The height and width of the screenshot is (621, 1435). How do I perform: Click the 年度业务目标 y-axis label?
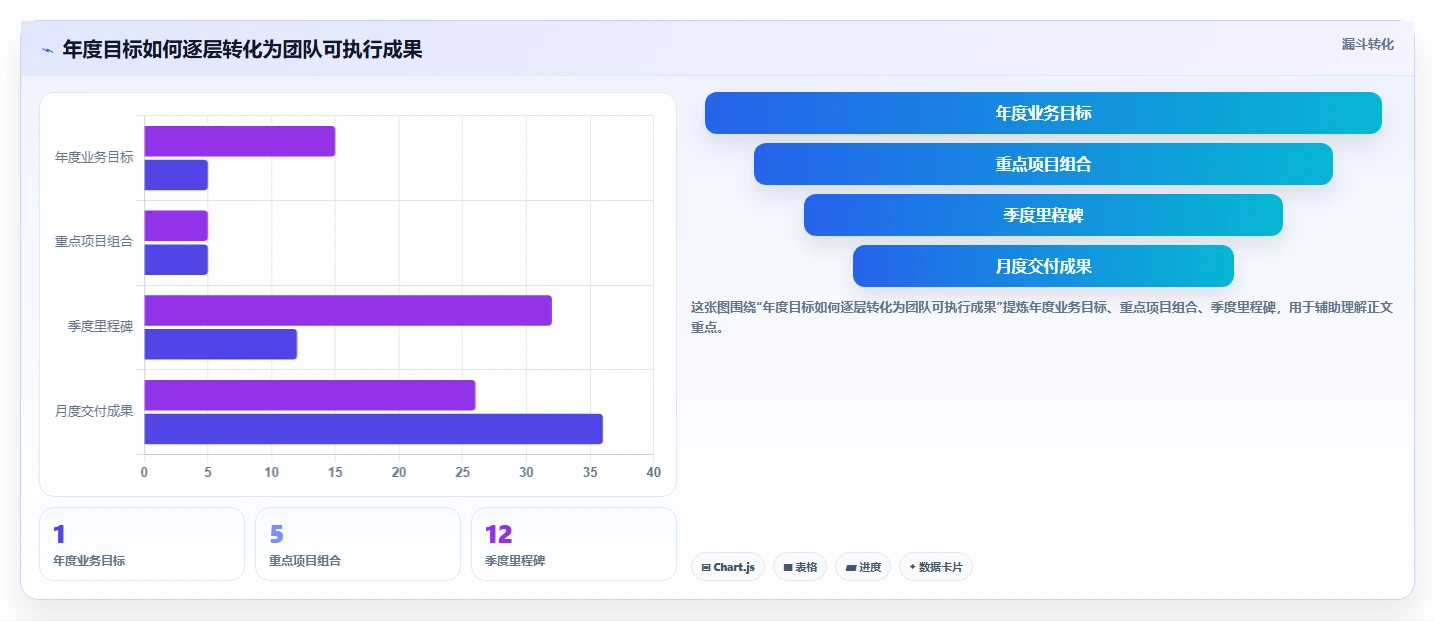point(94,157)
